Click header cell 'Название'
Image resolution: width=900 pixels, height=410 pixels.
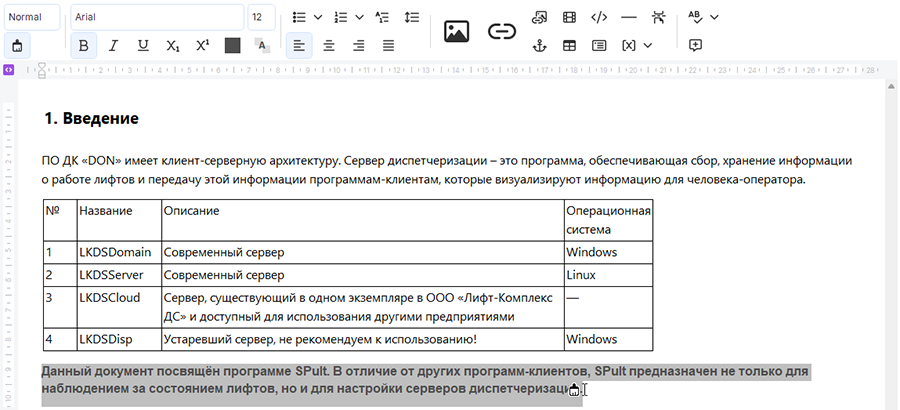coord(119,221)
